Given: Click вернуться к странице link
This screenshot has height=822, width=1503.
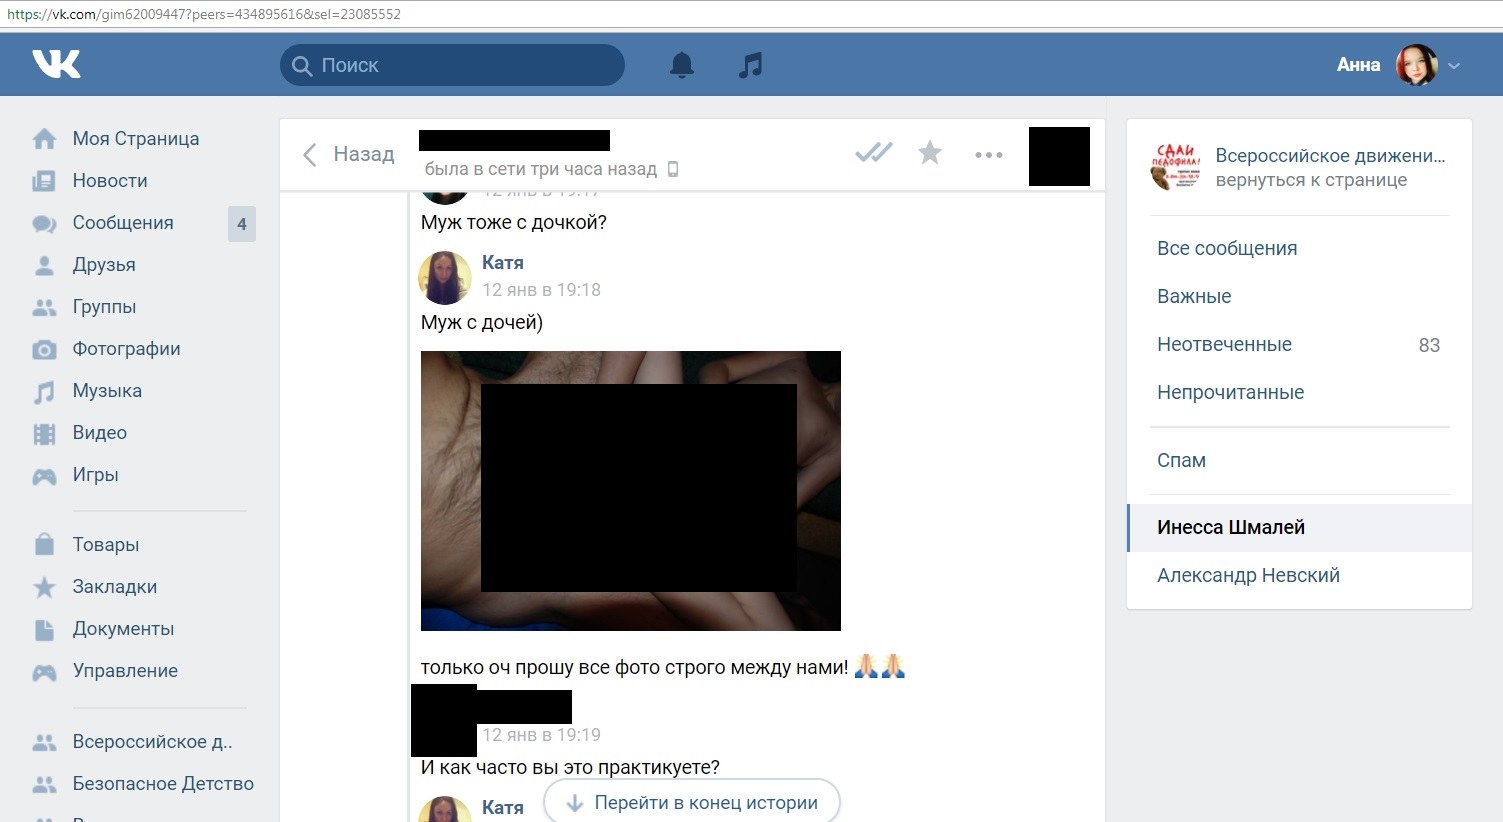Looking at the screenshot, I should point(1311,180).
